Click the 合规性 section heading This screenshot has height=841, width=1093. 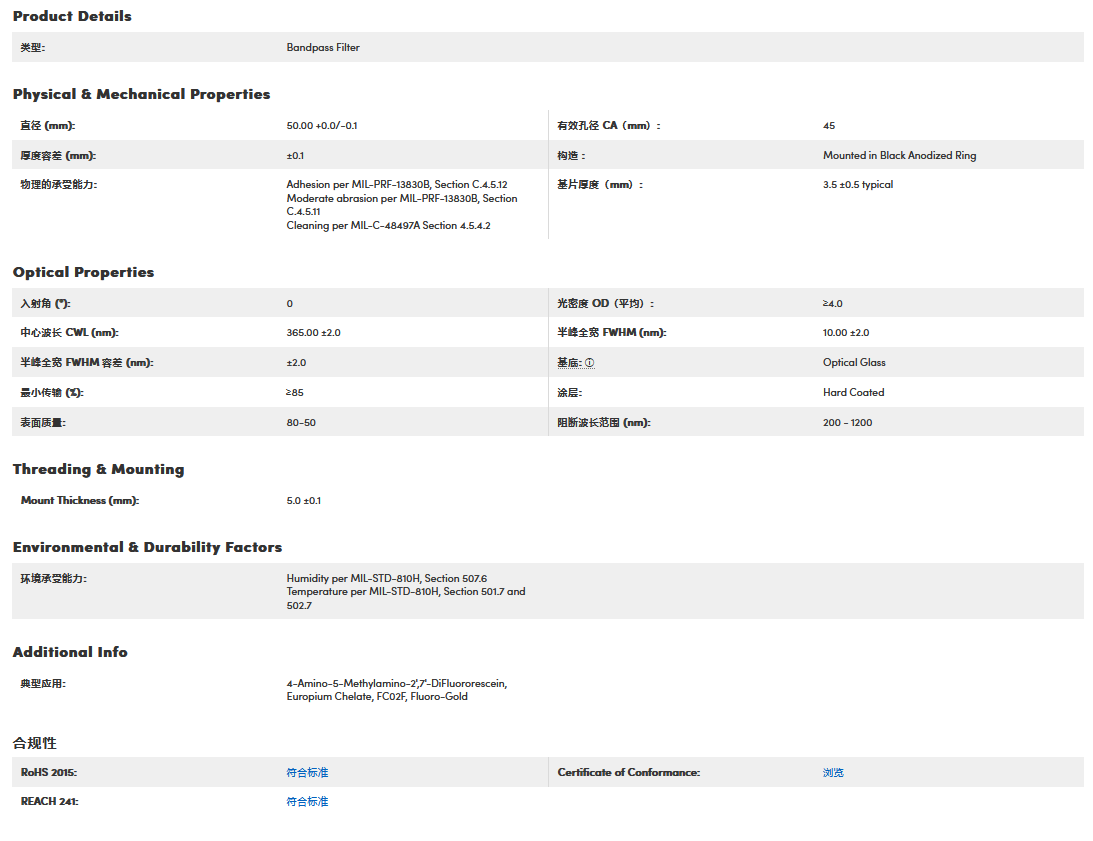(35, 743)
